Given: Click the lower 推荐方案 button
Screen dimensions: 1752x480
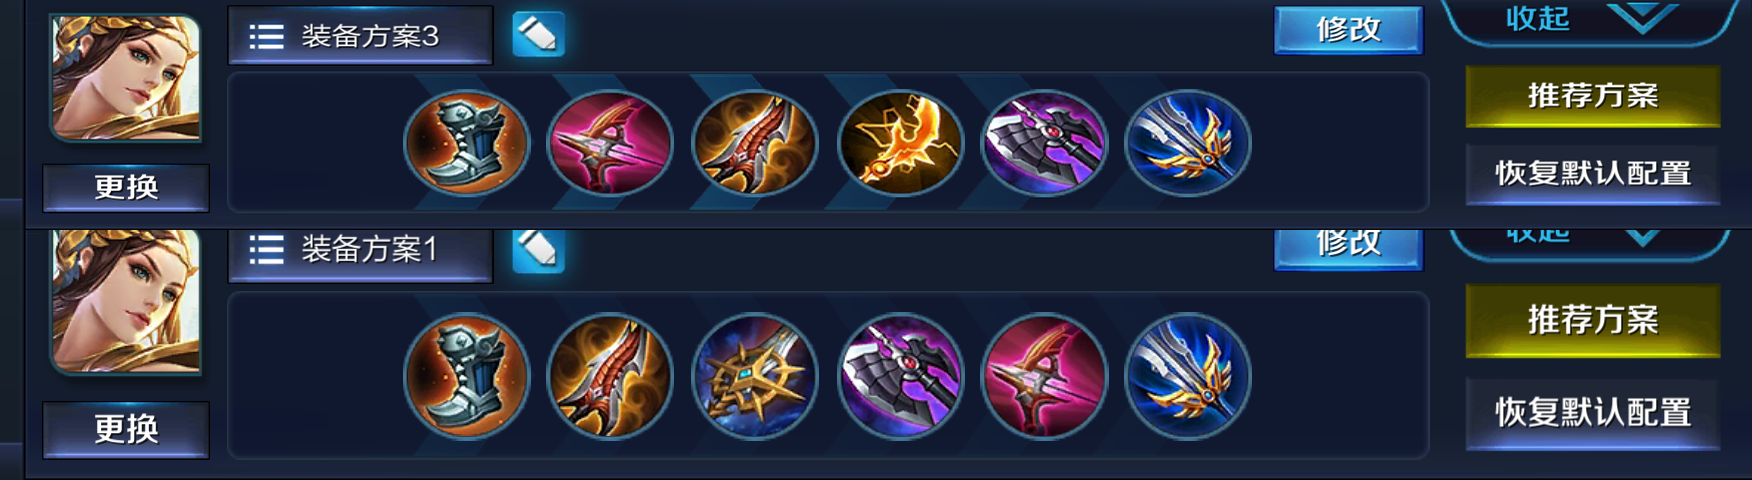Looking at the screenshot, I should pos(1593,320).
